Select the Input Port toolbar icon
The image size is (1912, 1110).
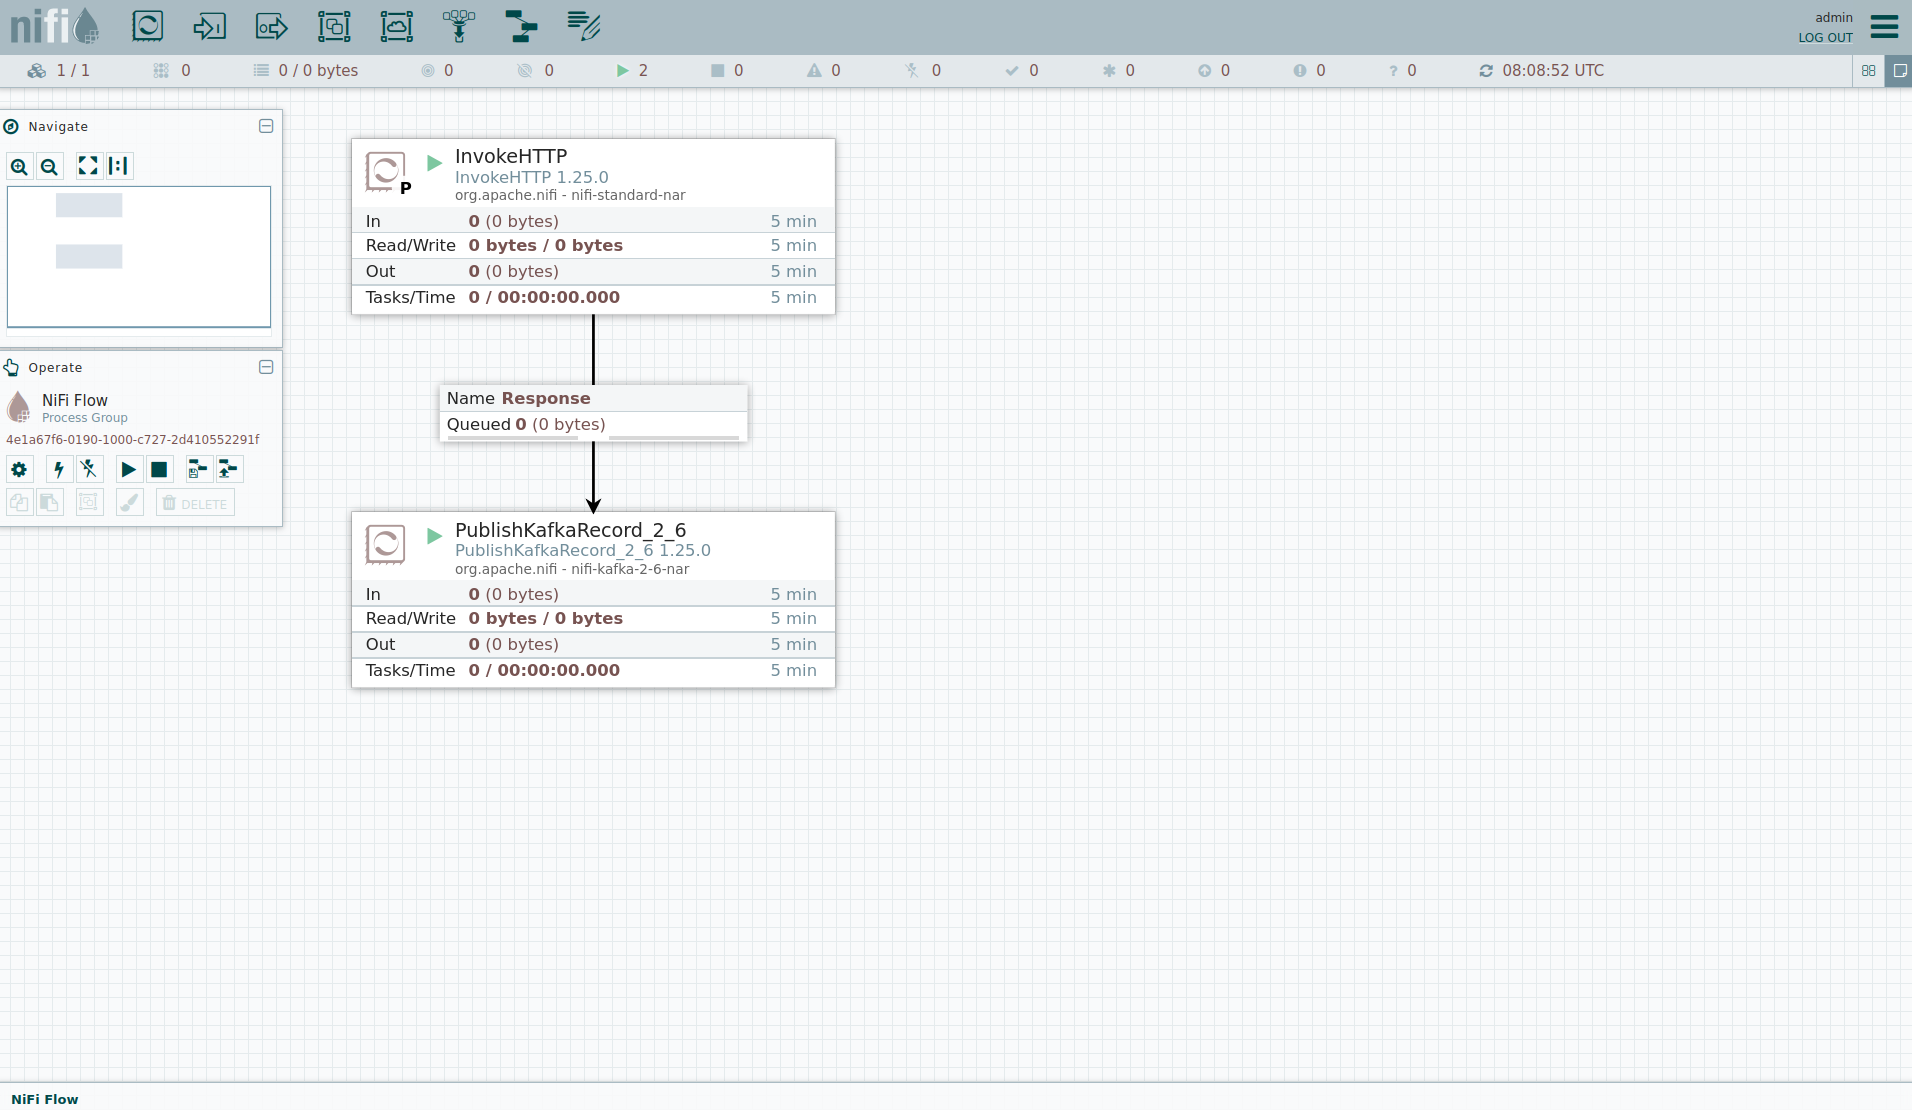coord(209,26)
